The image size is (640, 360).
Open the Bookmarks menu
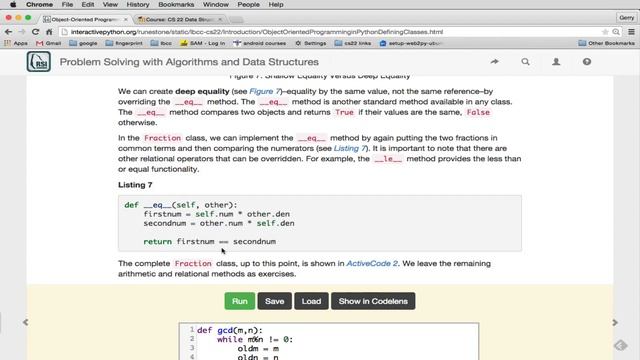coord(176,4)
